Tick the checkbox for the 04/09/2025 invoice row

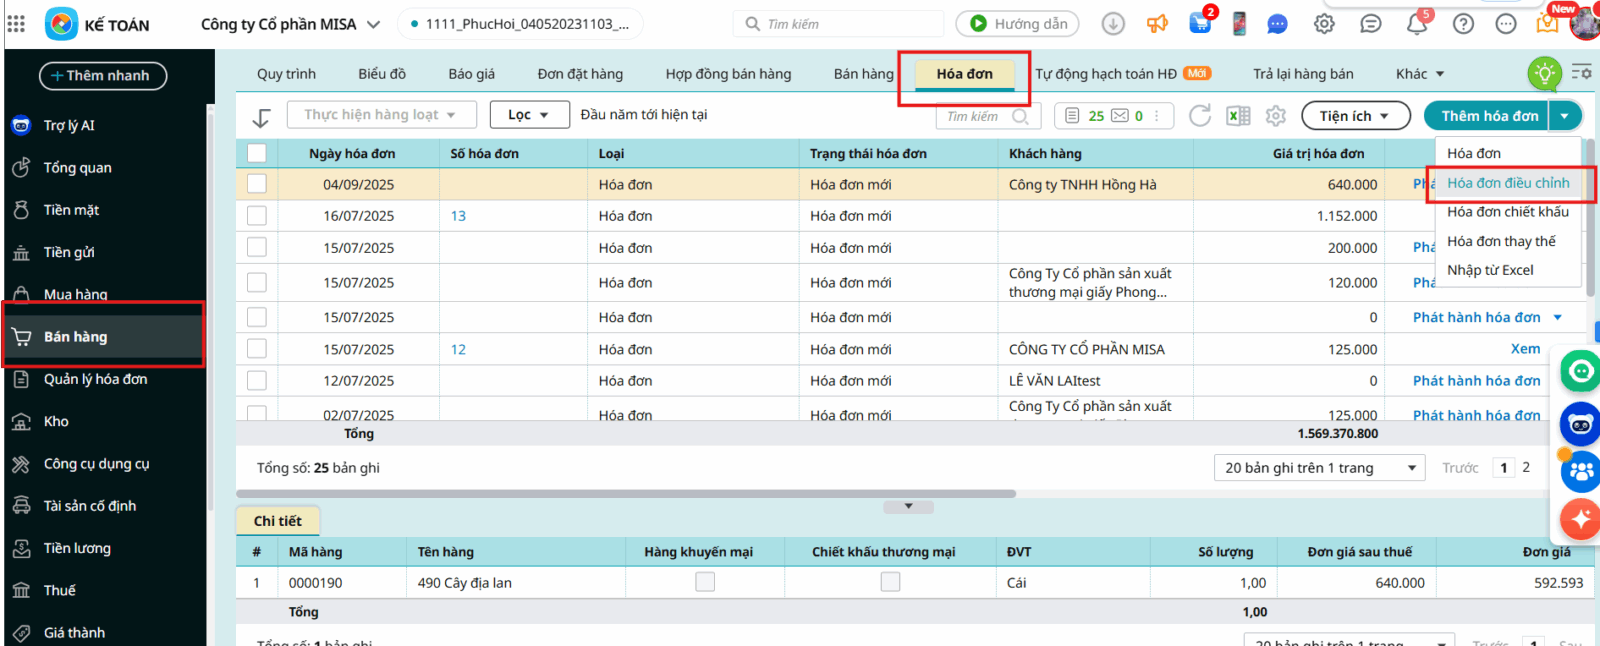coord(257,184)
